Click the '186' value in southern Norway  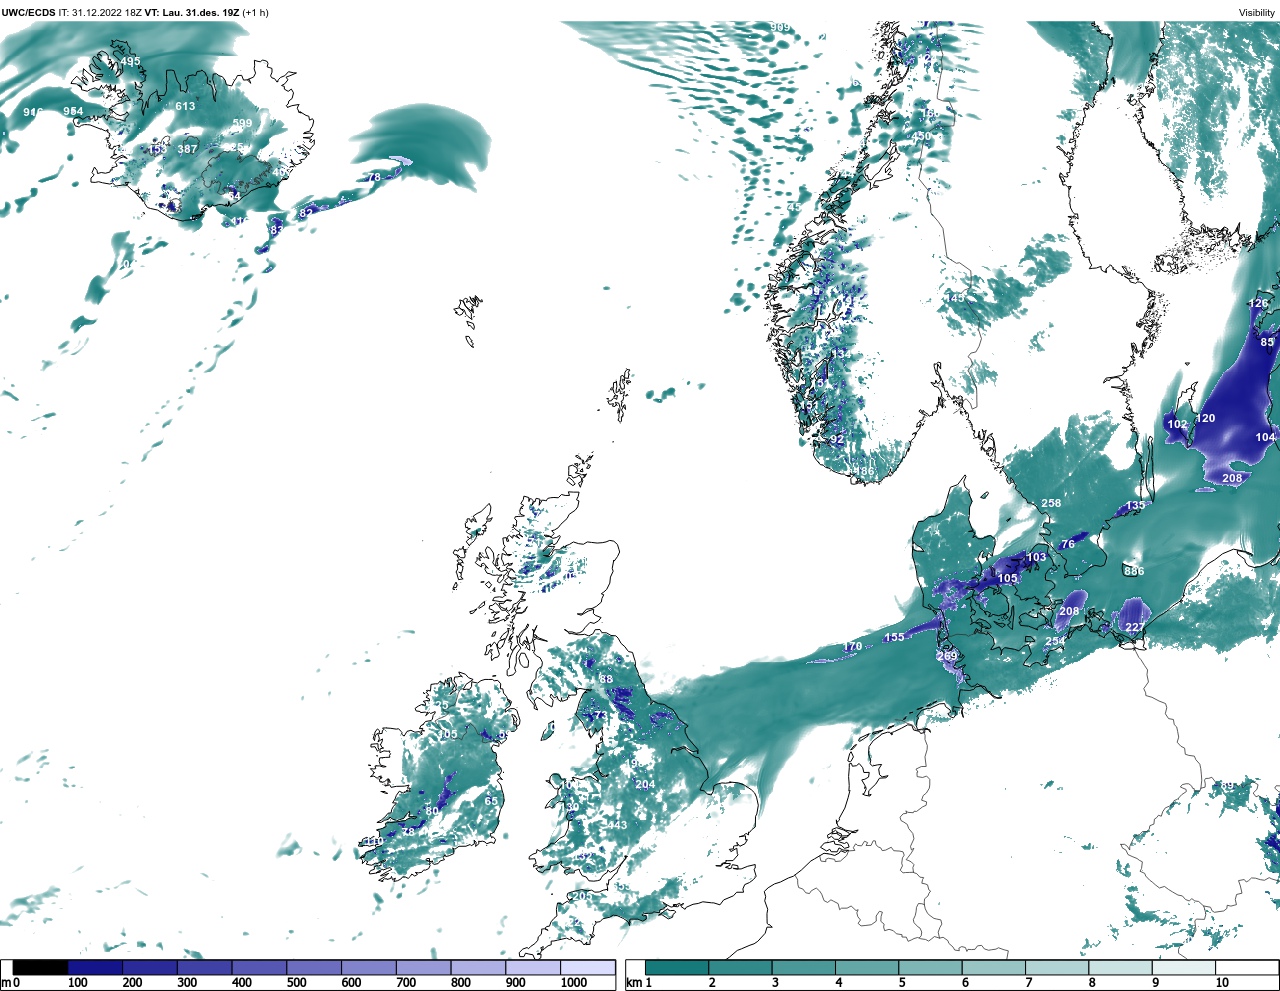pos(864,471)
